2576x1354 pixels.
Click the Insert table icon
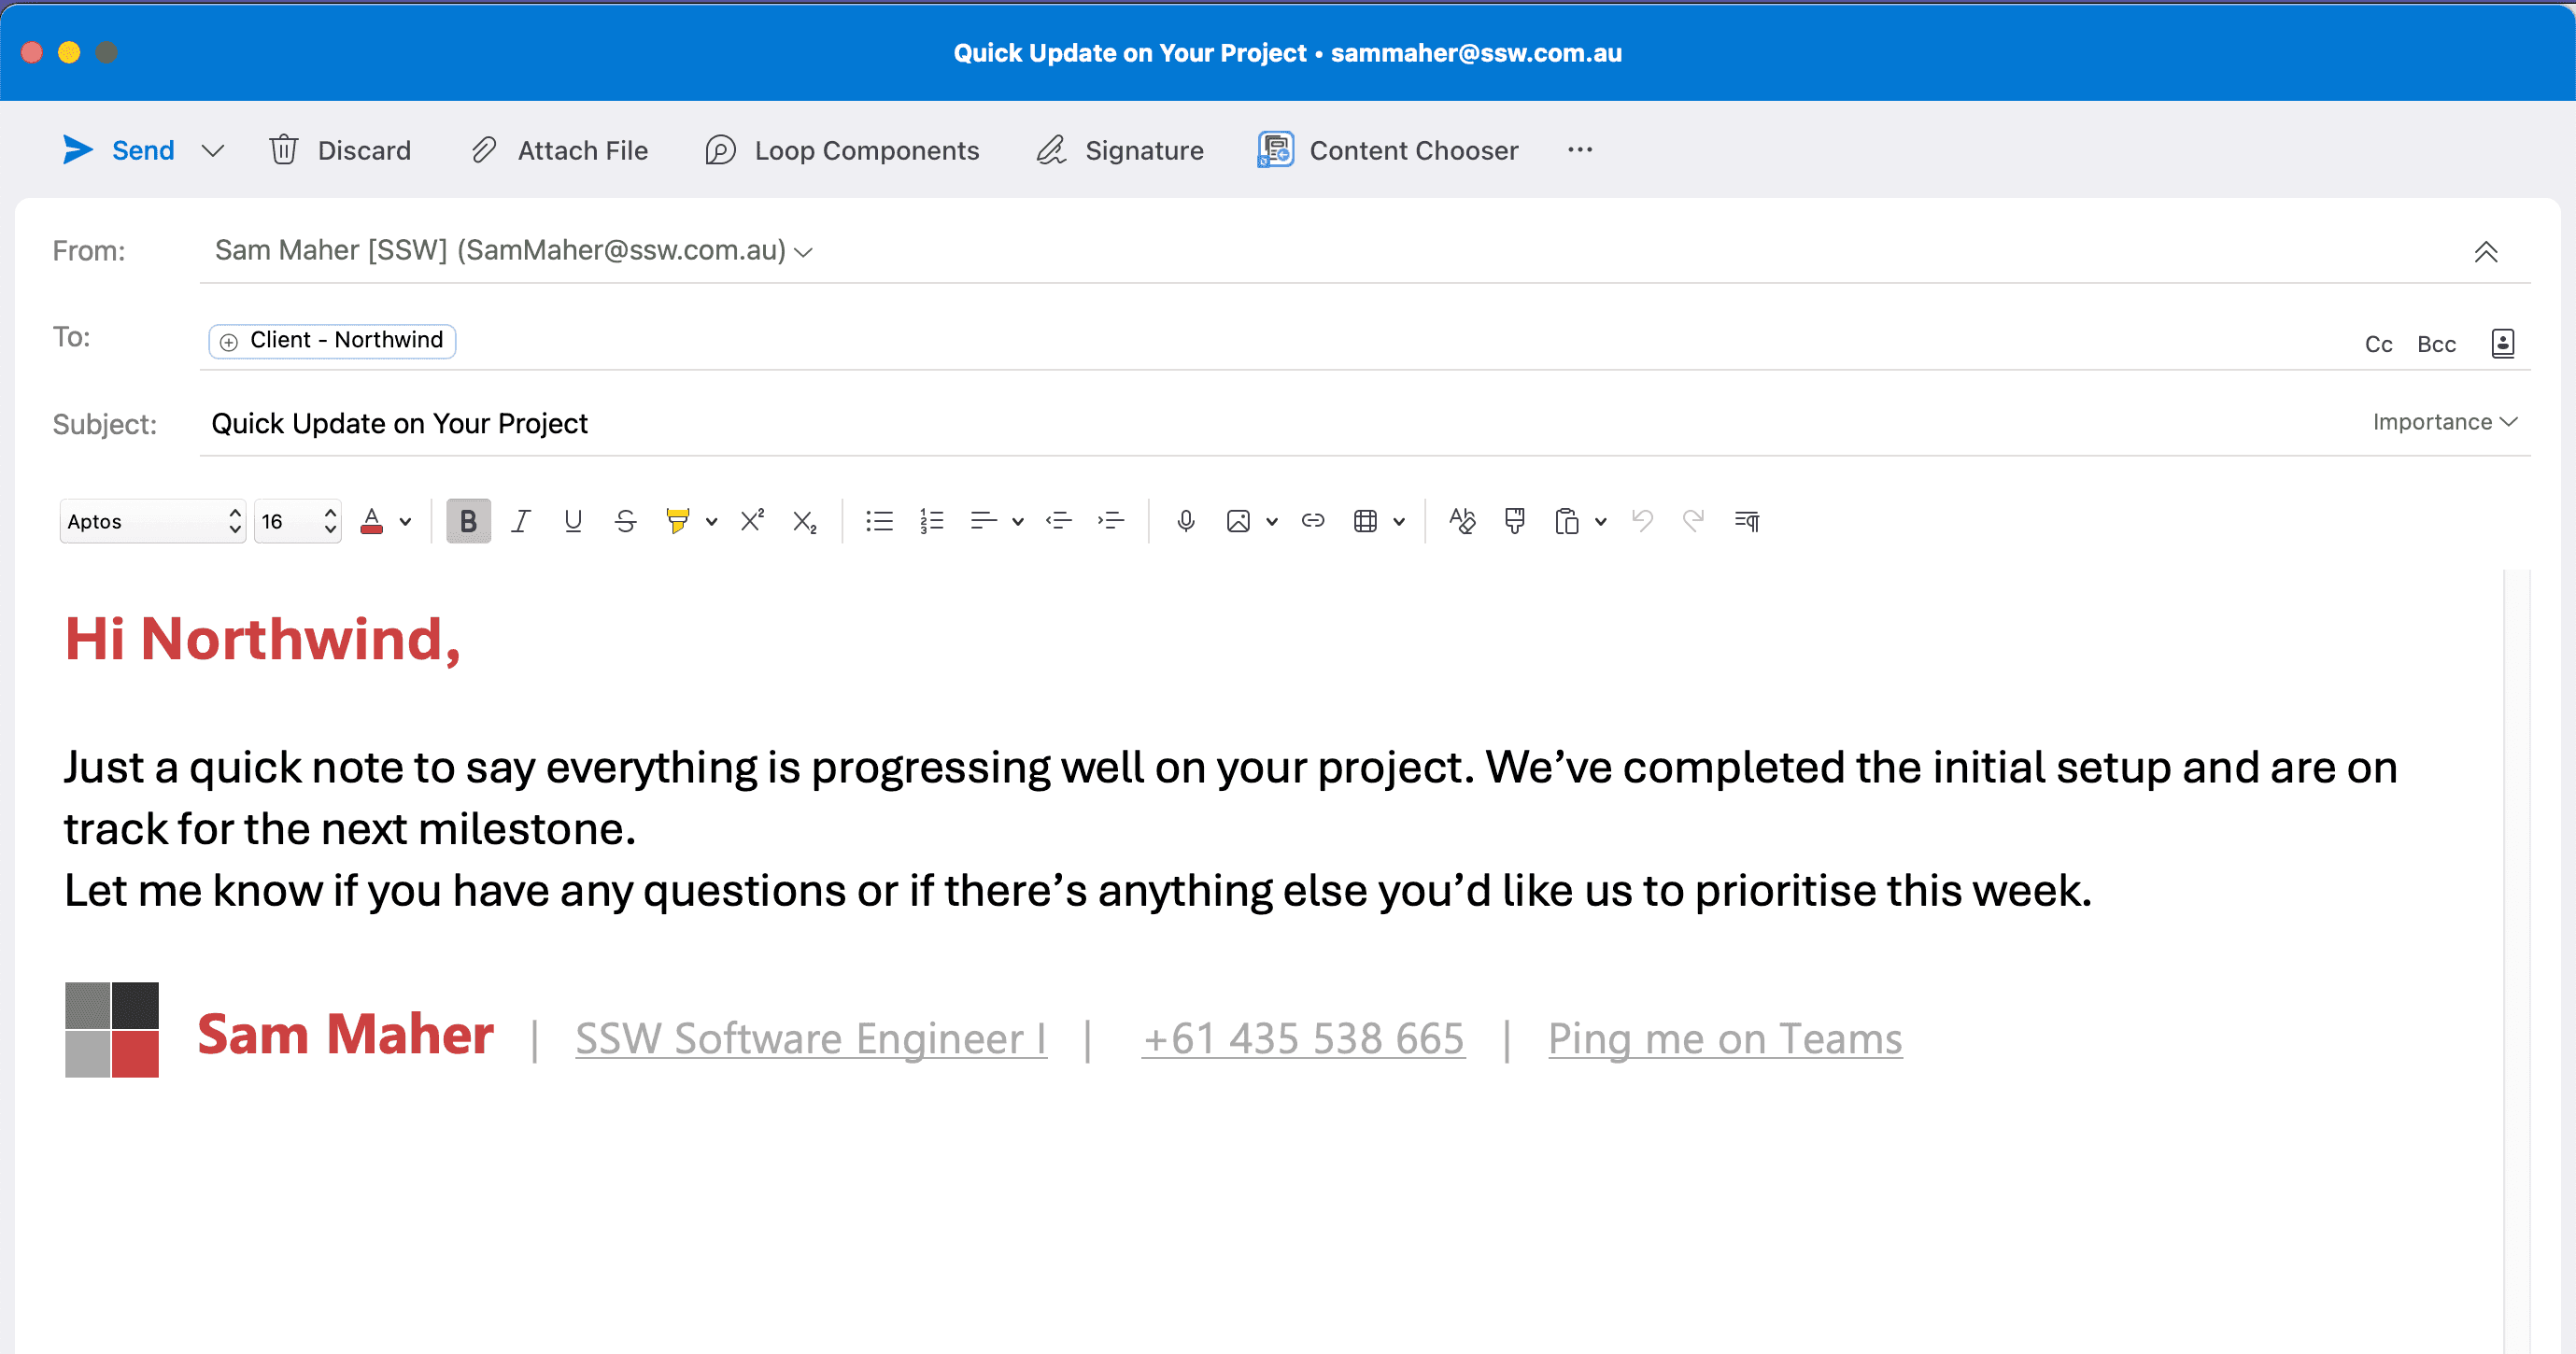[1365, 521]
